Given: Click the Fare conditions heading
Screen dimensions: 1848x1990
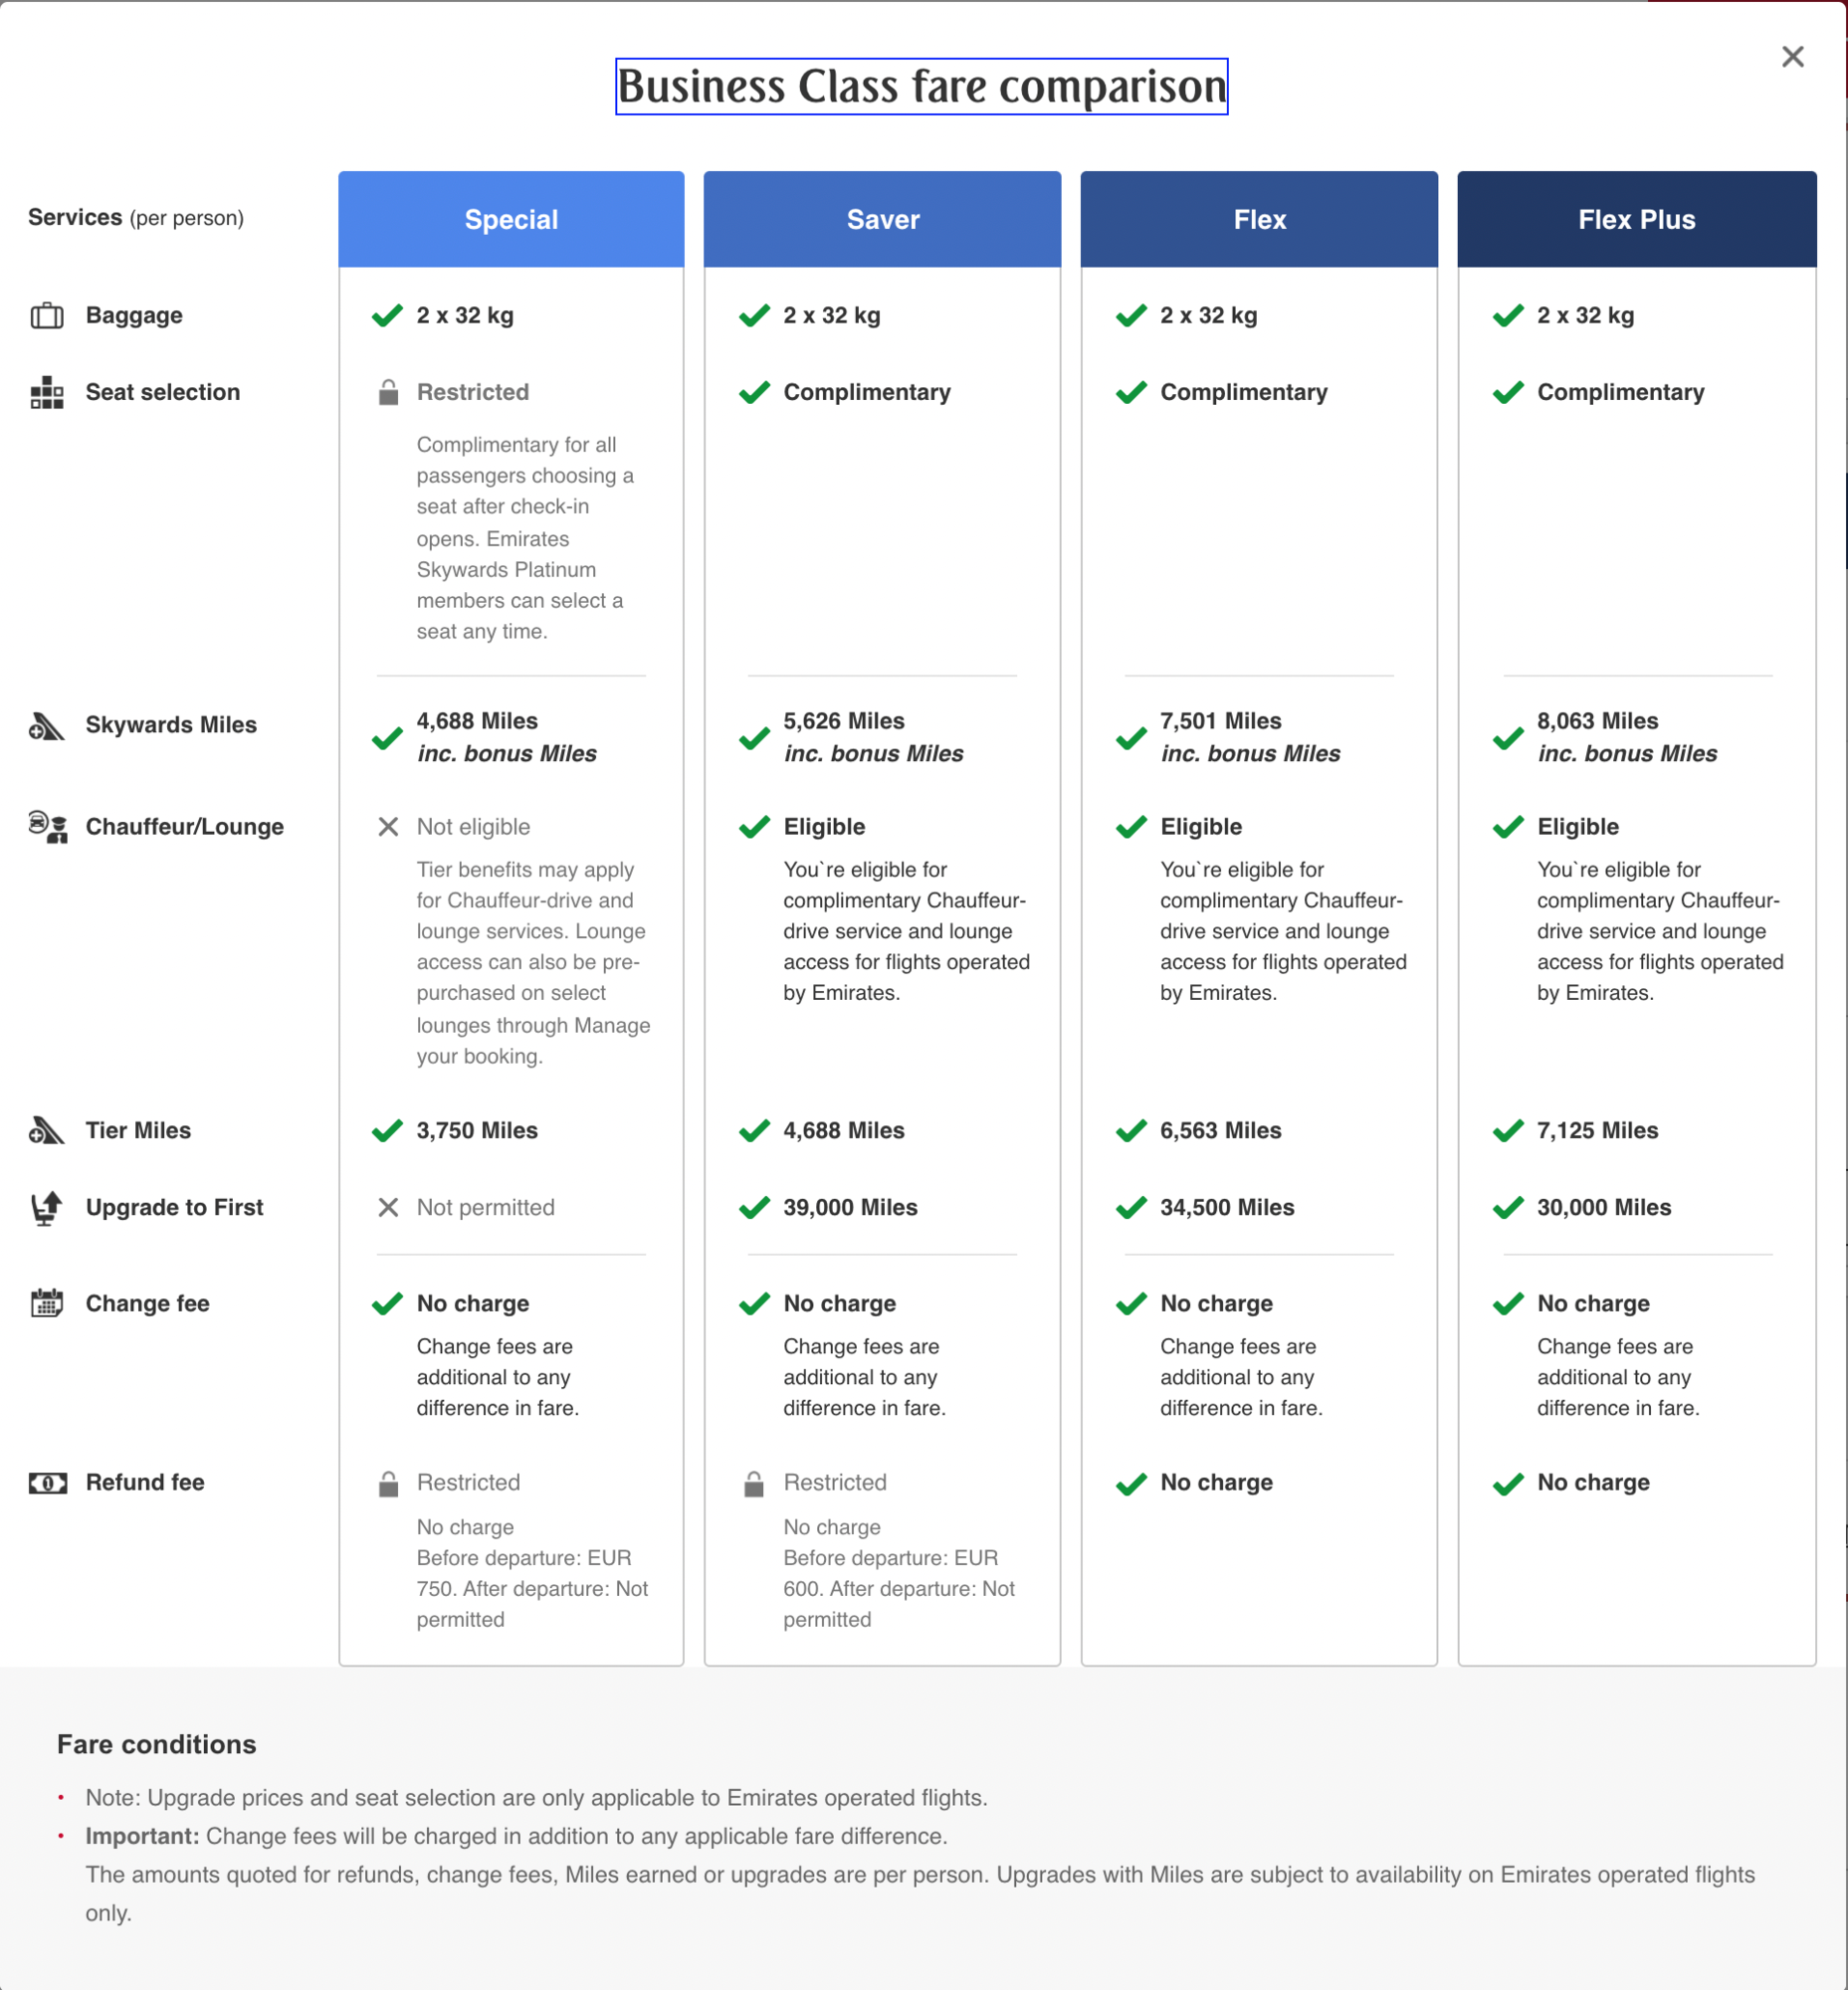Looking at the screenshot, I should [156, 1745].
